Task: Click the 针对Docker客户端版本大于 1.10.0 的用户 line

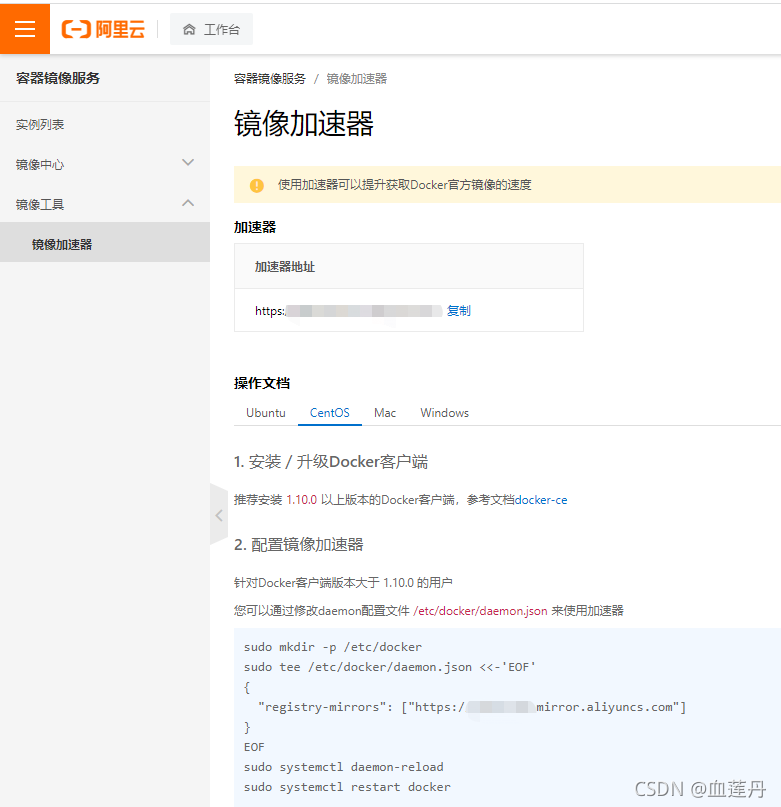Action: (x=343, y=583)
